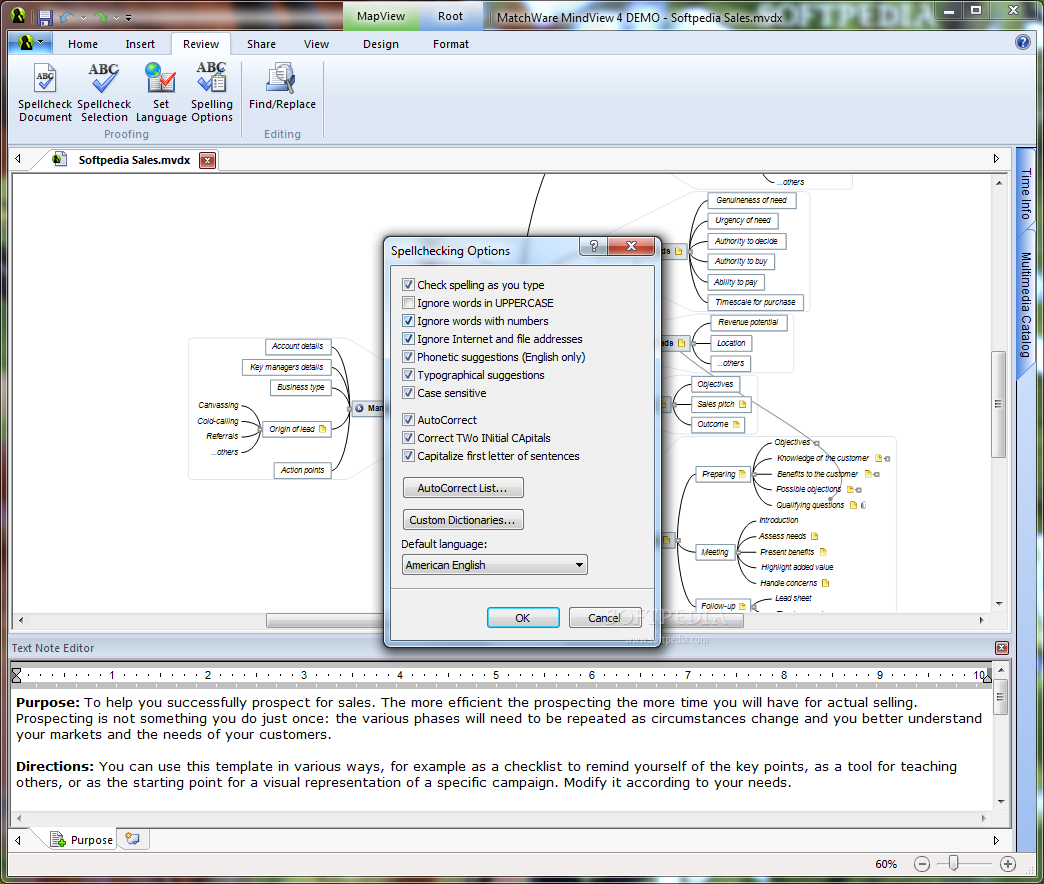
Task: Zoom out with the minus button
Action: tap(921, 864)
